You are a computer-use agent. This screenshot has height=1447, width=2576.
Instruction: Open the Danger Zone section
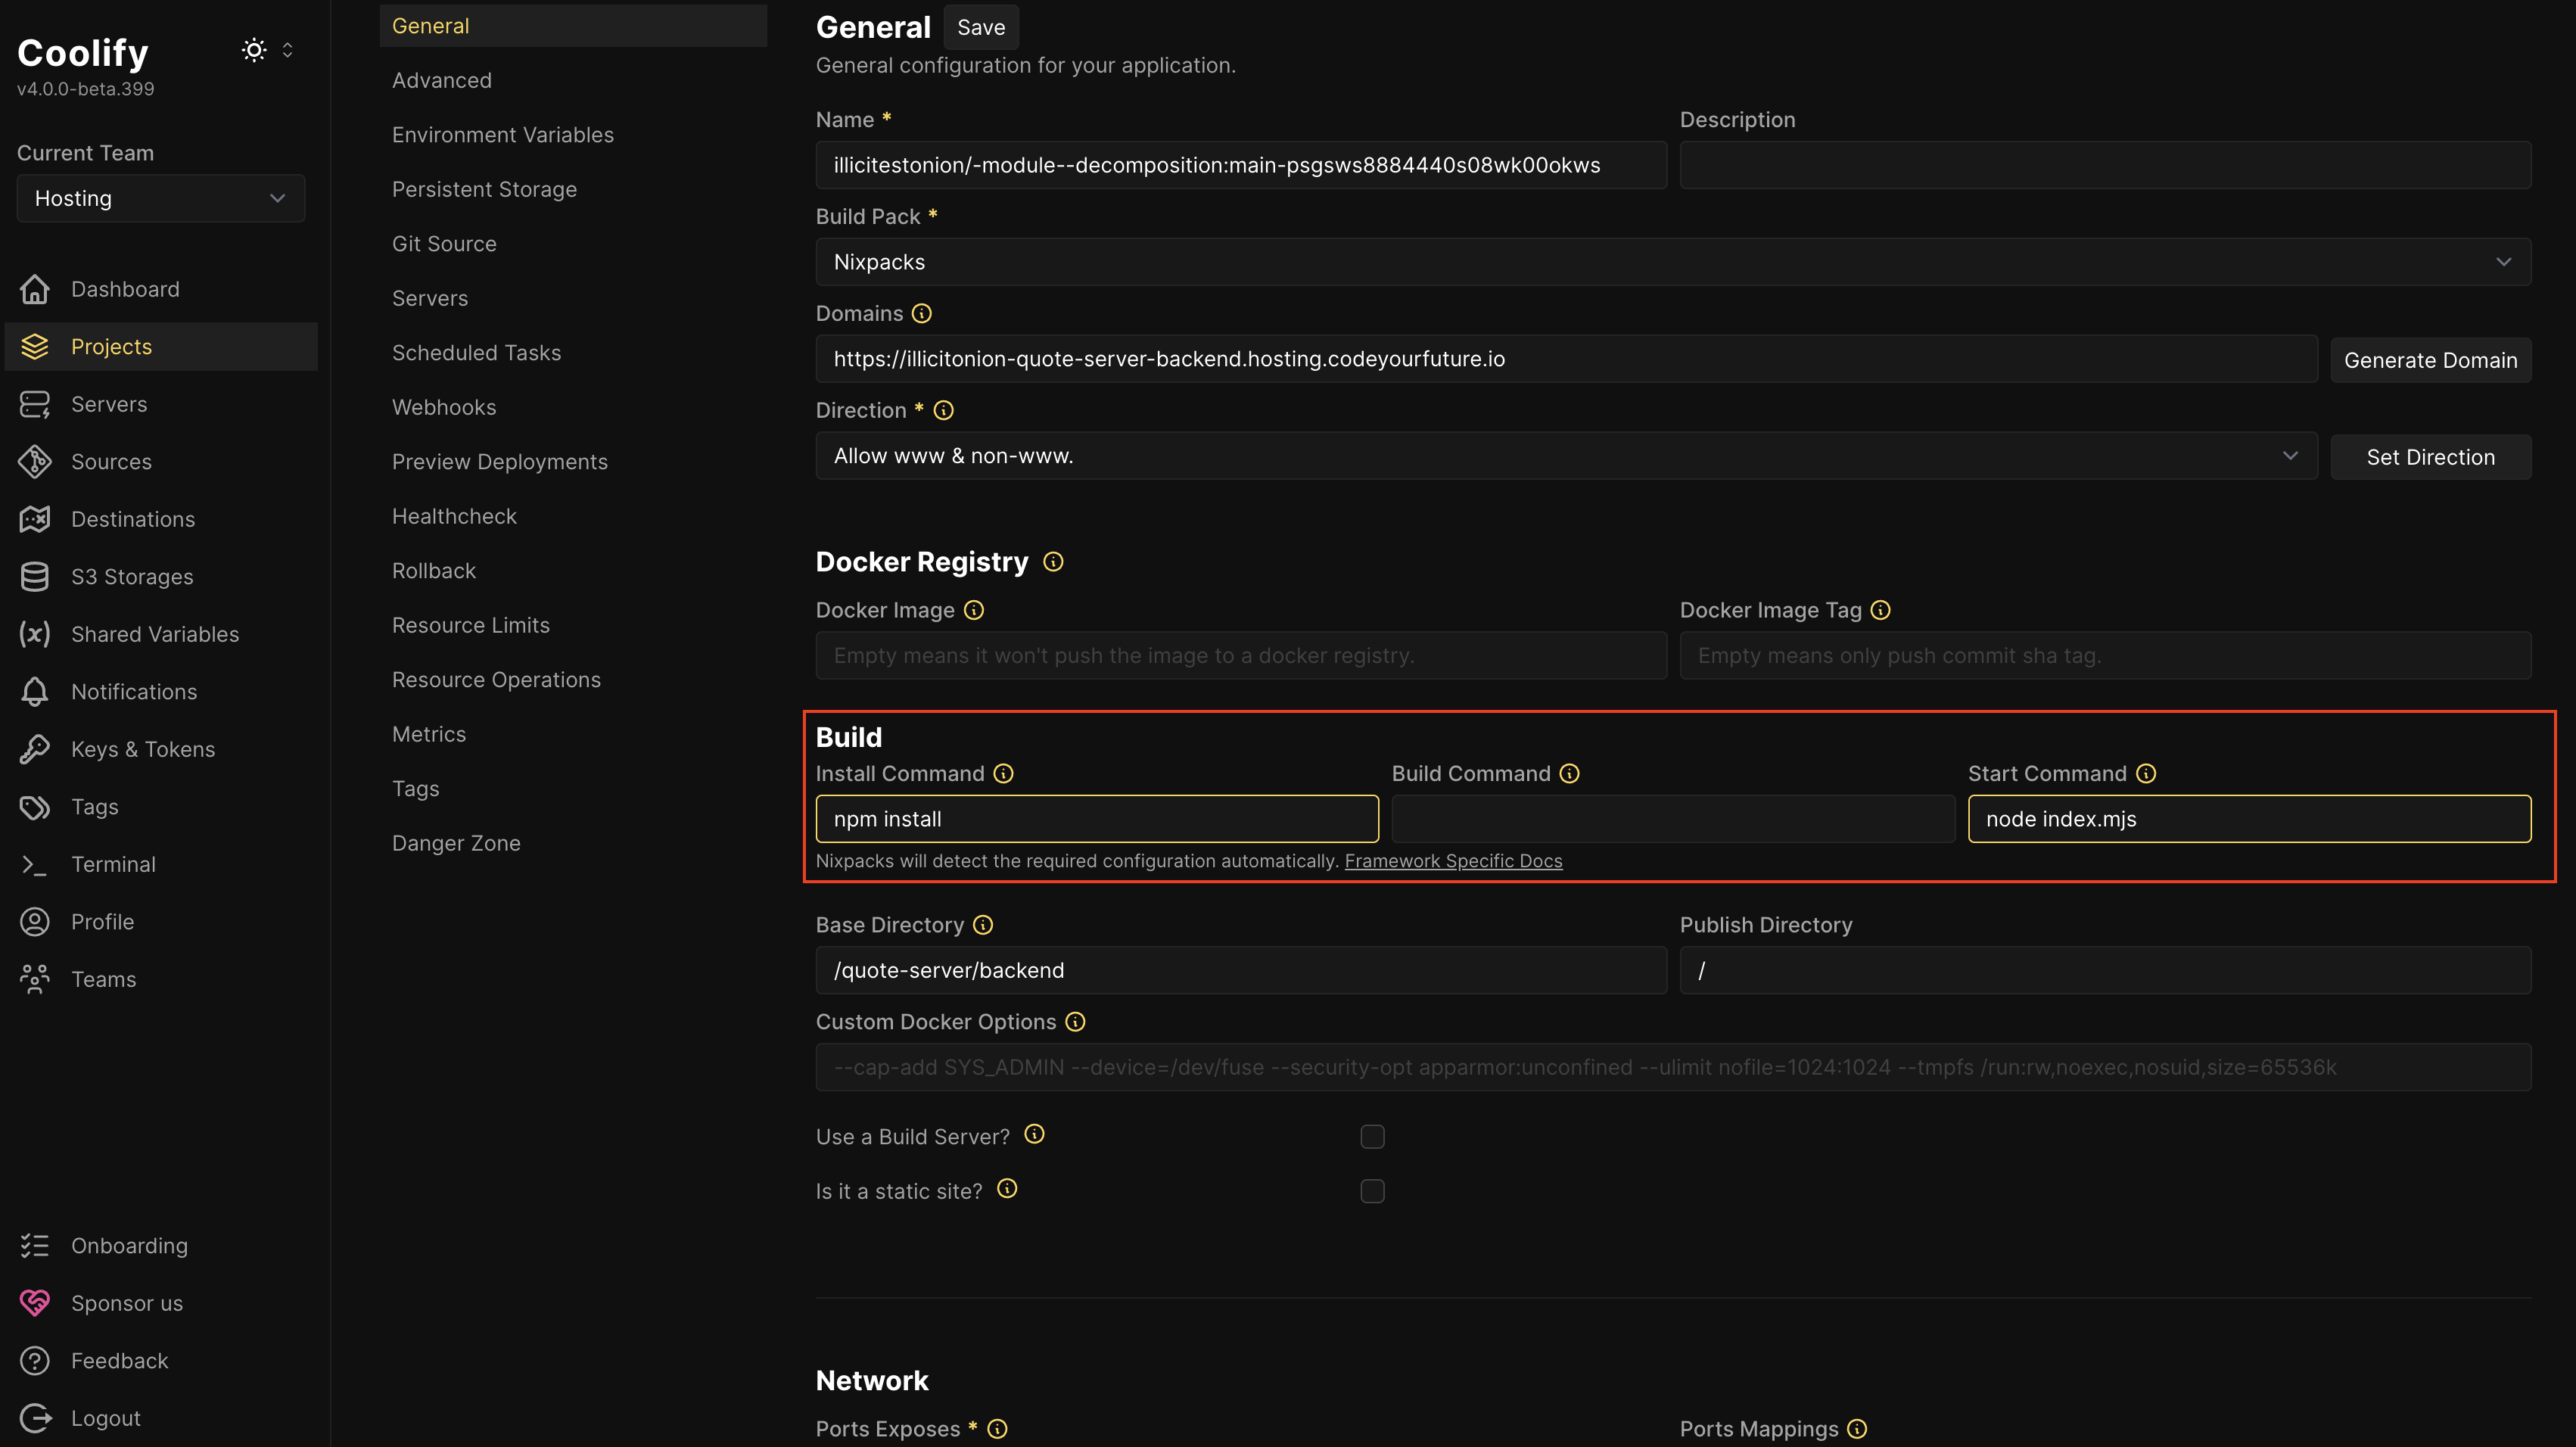coord(456,842)
